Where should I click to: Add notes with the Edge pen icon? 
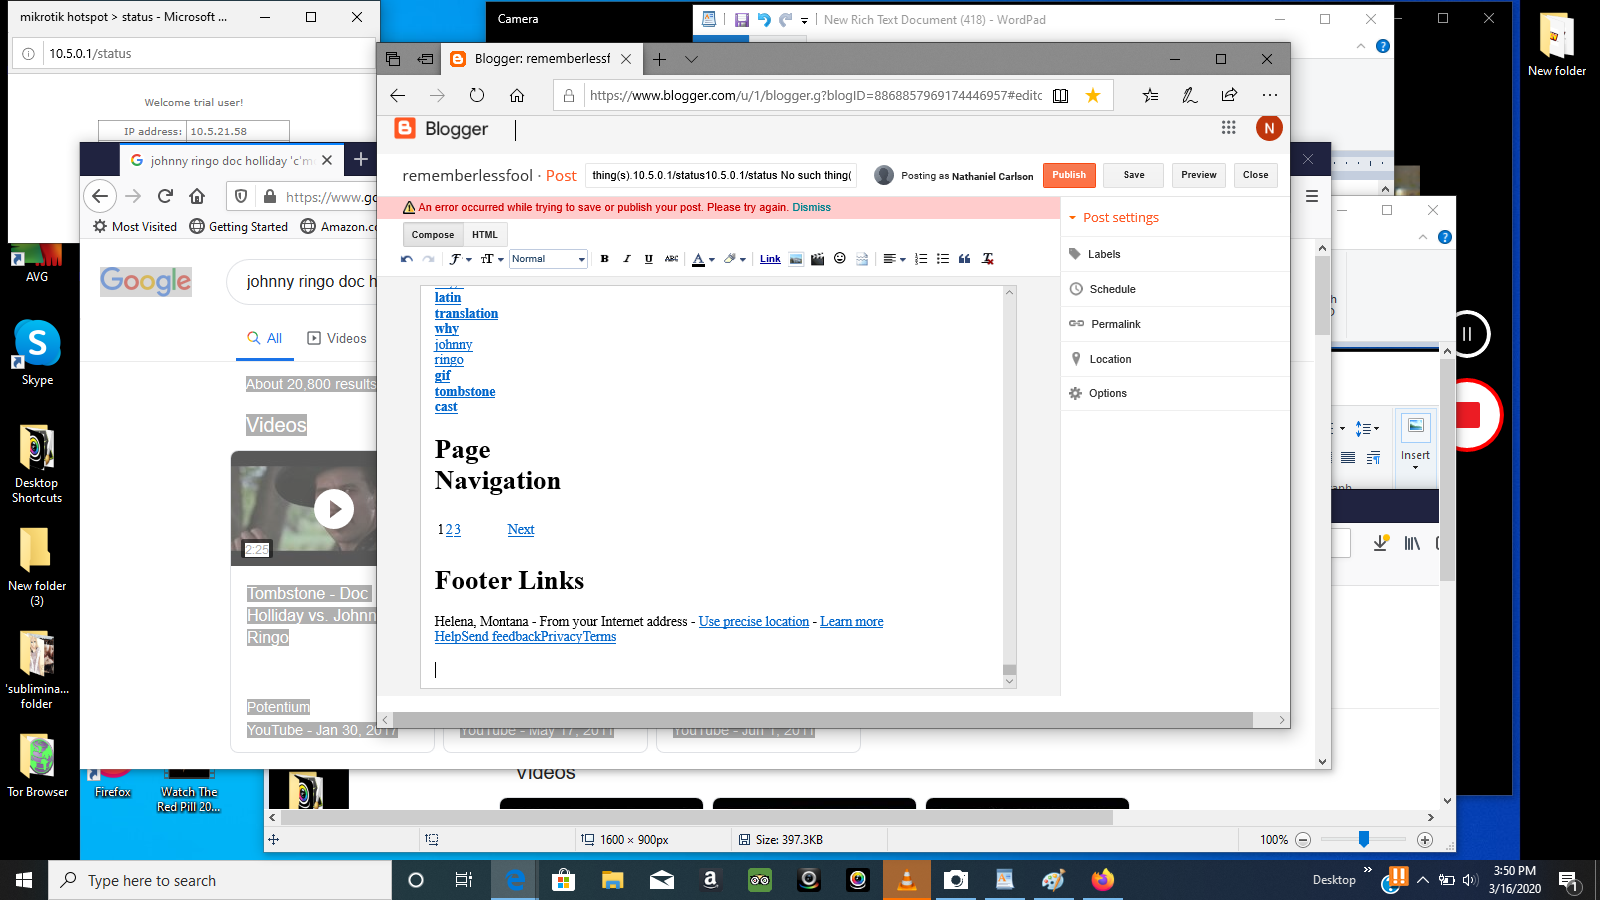tap(1190, 95)
